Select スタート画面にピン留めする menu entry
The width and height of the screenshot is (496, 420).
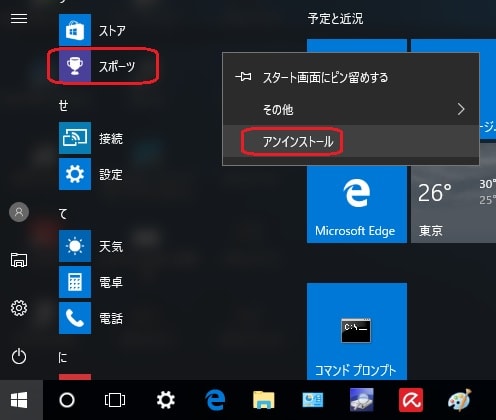coord(351,77)
